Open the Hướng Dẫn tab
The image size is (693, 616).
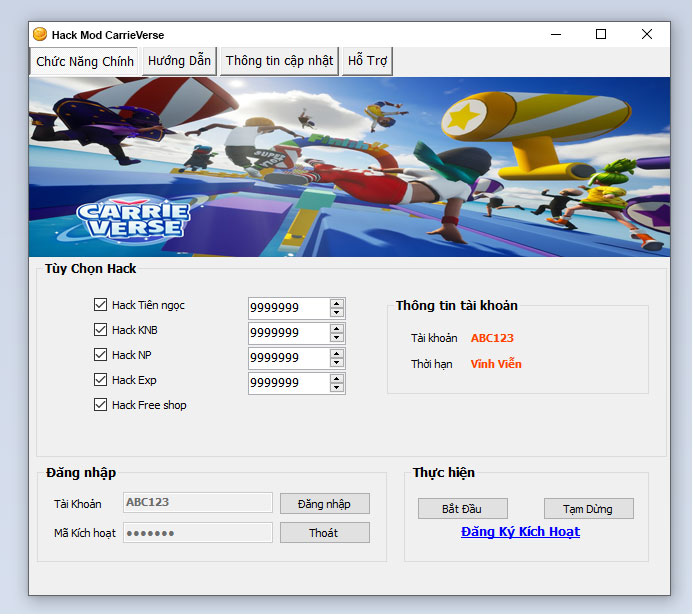179,61
